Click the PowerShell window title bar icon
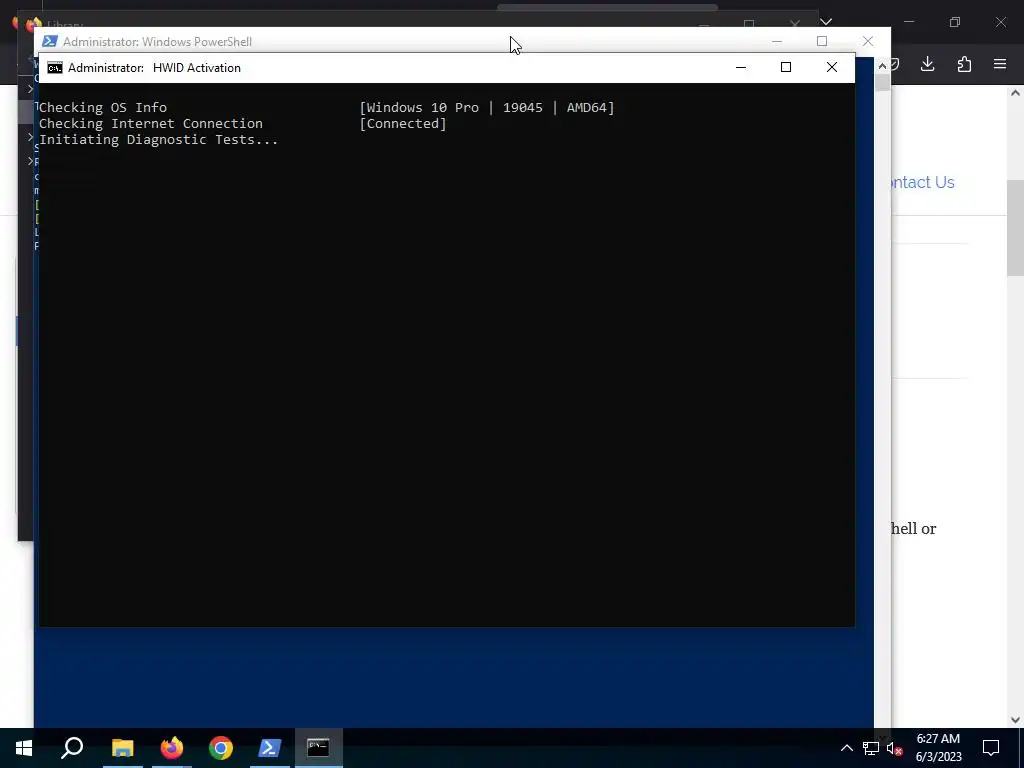The width and height of the screenshot is (1024, 768). coord(49,41)
